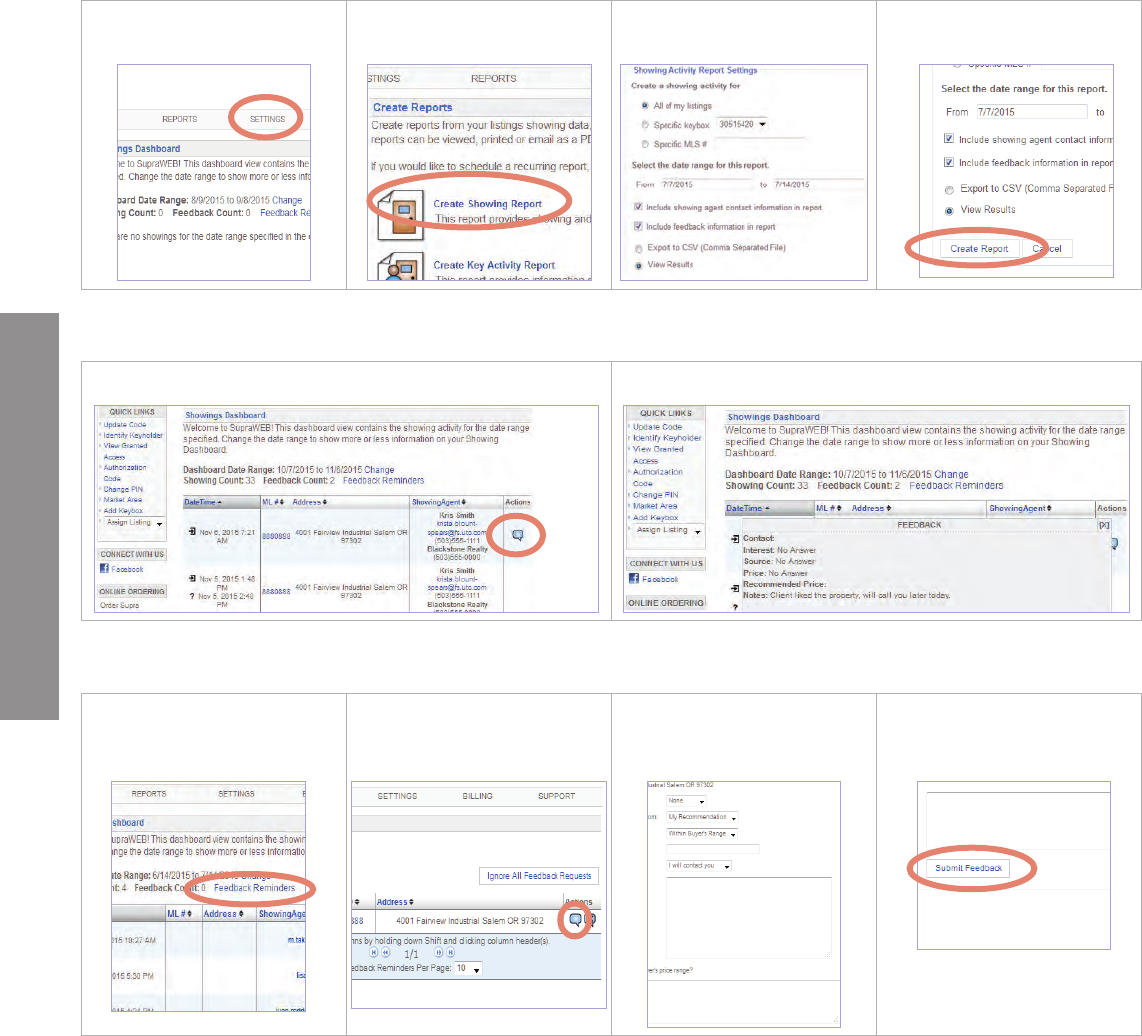Click Order Supra link under ONLINE ORDERING
Screen dimensions: 1142x1036
point(119,605)
